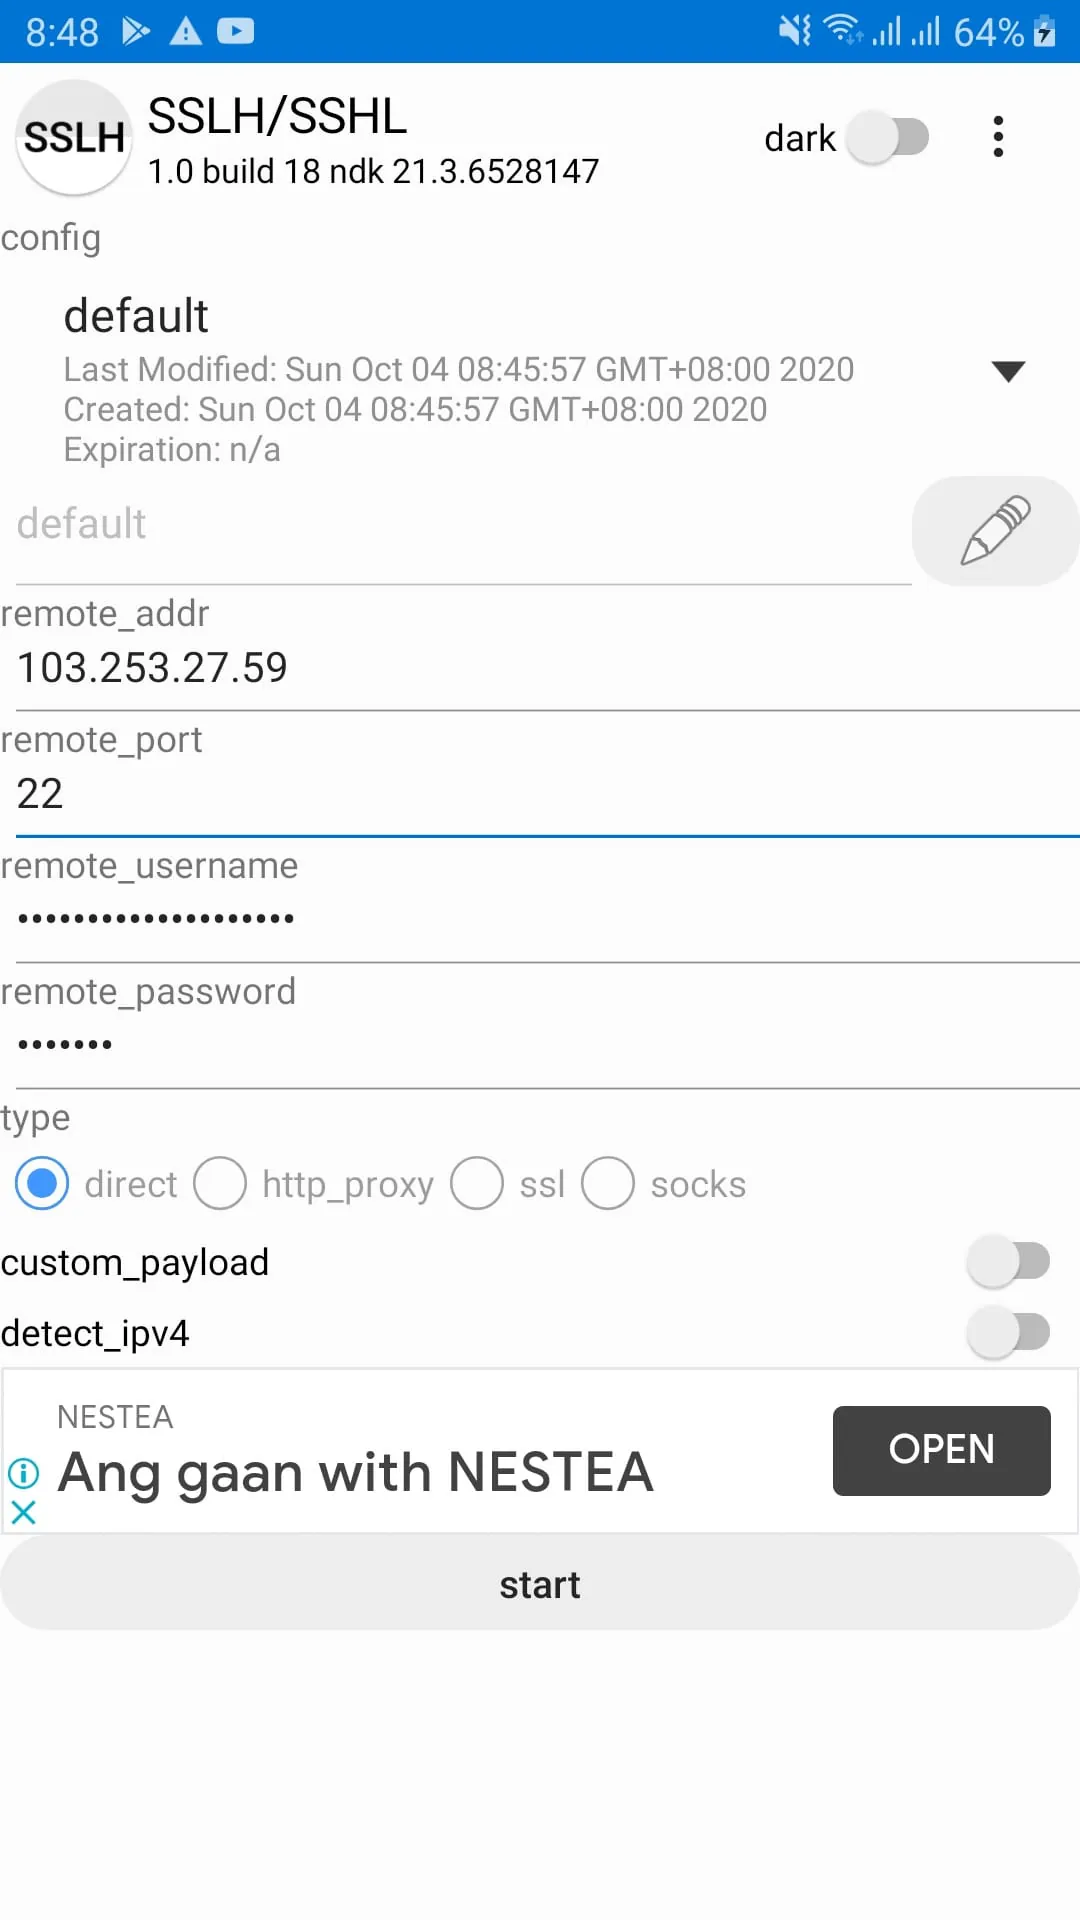
Task: Select the http_proxy connection type
Action: (x=220, y=1184)
